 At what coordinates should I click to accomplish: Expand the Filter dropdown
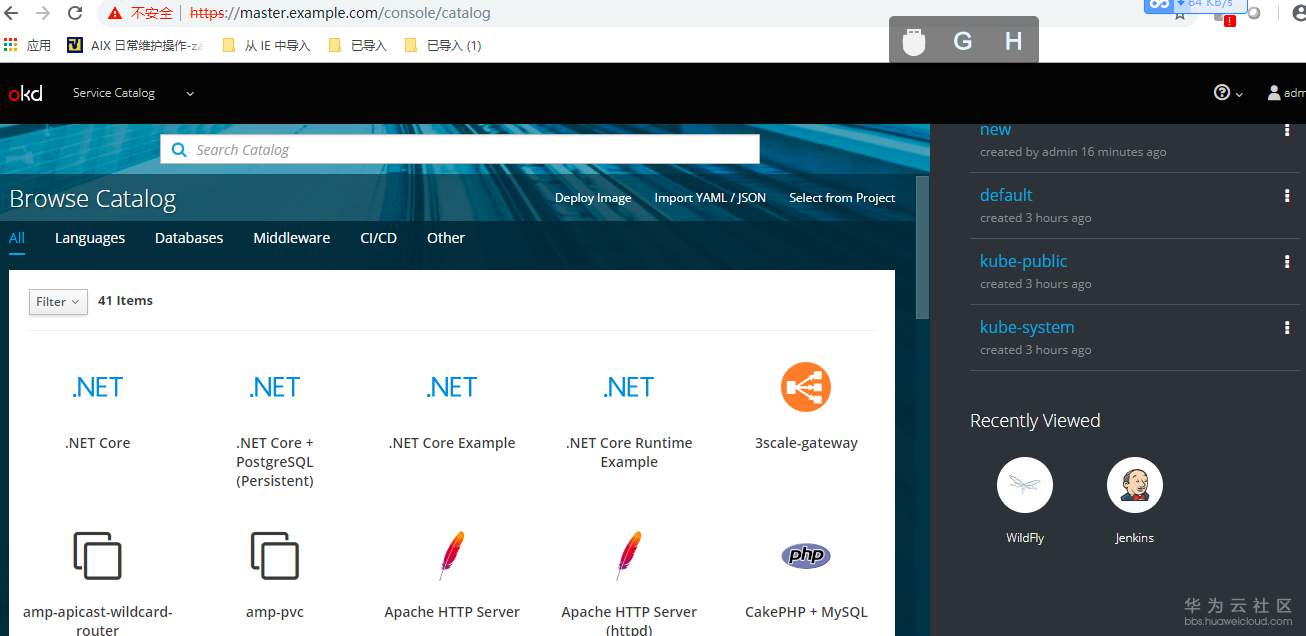(58, 301)
